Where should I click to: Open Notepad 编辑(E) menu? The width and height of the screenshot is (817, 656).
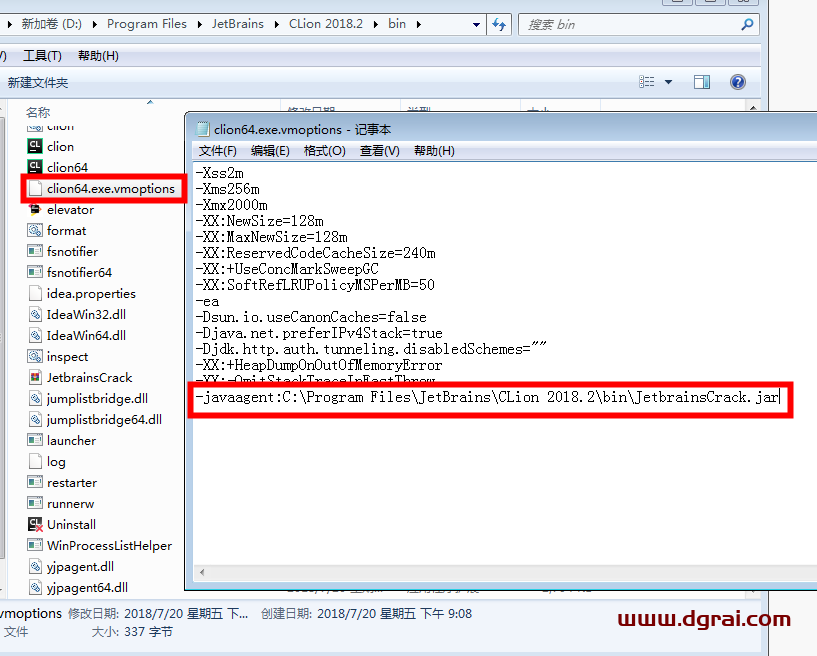pyautogui.click(x=270, y=151)
